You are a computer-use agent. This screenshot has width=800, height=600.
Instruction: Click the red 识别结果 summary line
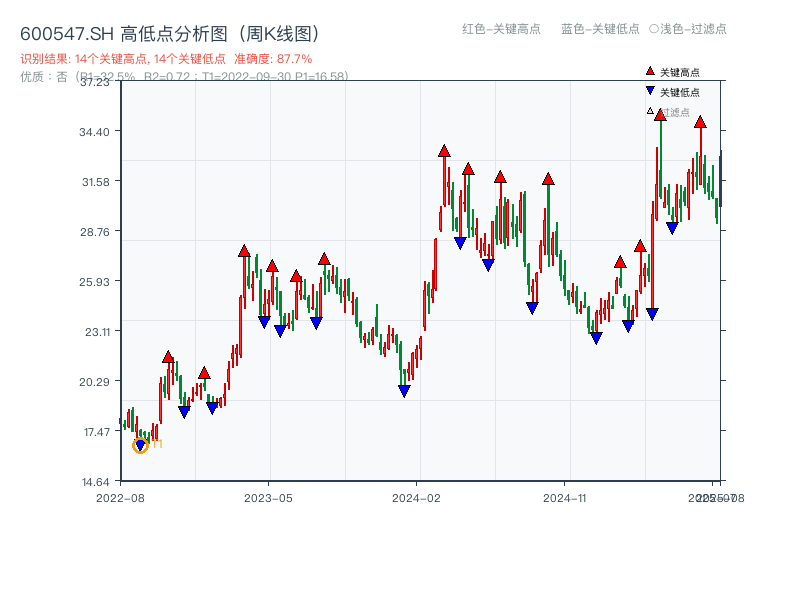coord(166,59)
